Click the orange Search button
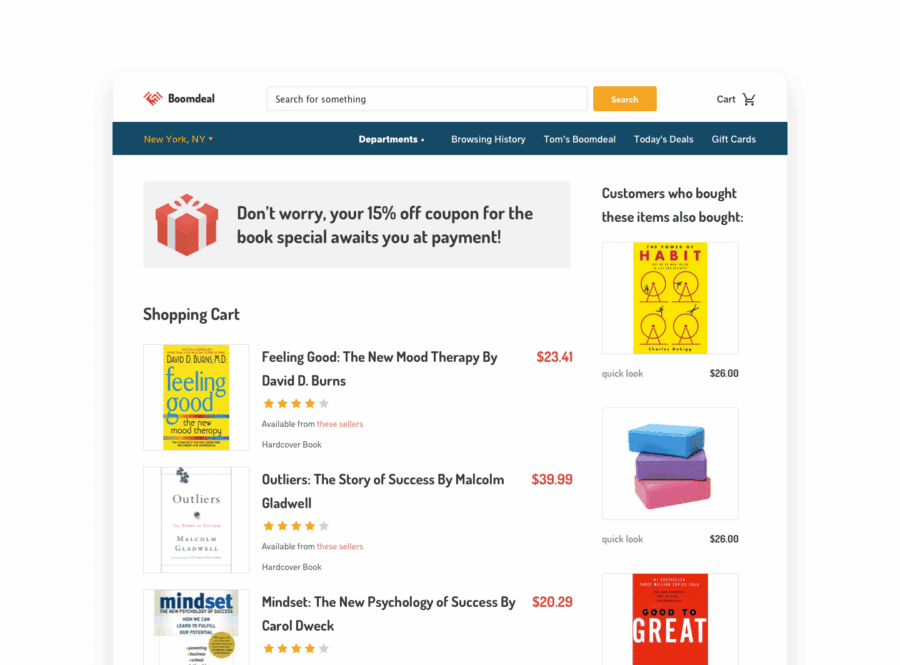Screen dimensions: 900x665 pyautogui.click(x=624, y=99)
